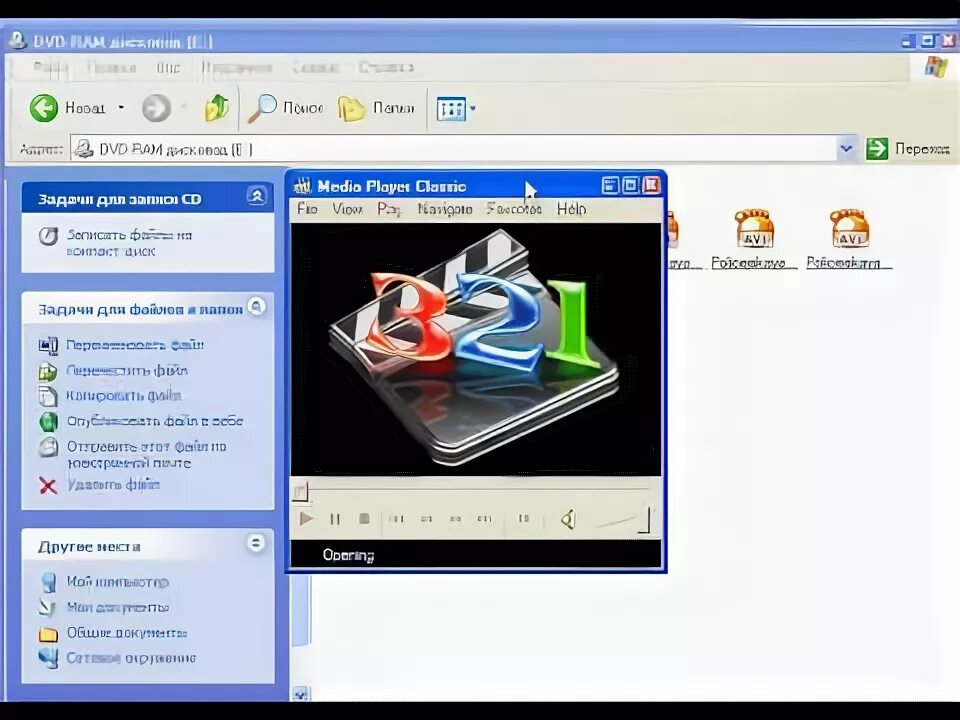Click Pause button in Media Player Classic
Image resolution: width=960 pixels, height=720 pixels.
click(335, 519)
